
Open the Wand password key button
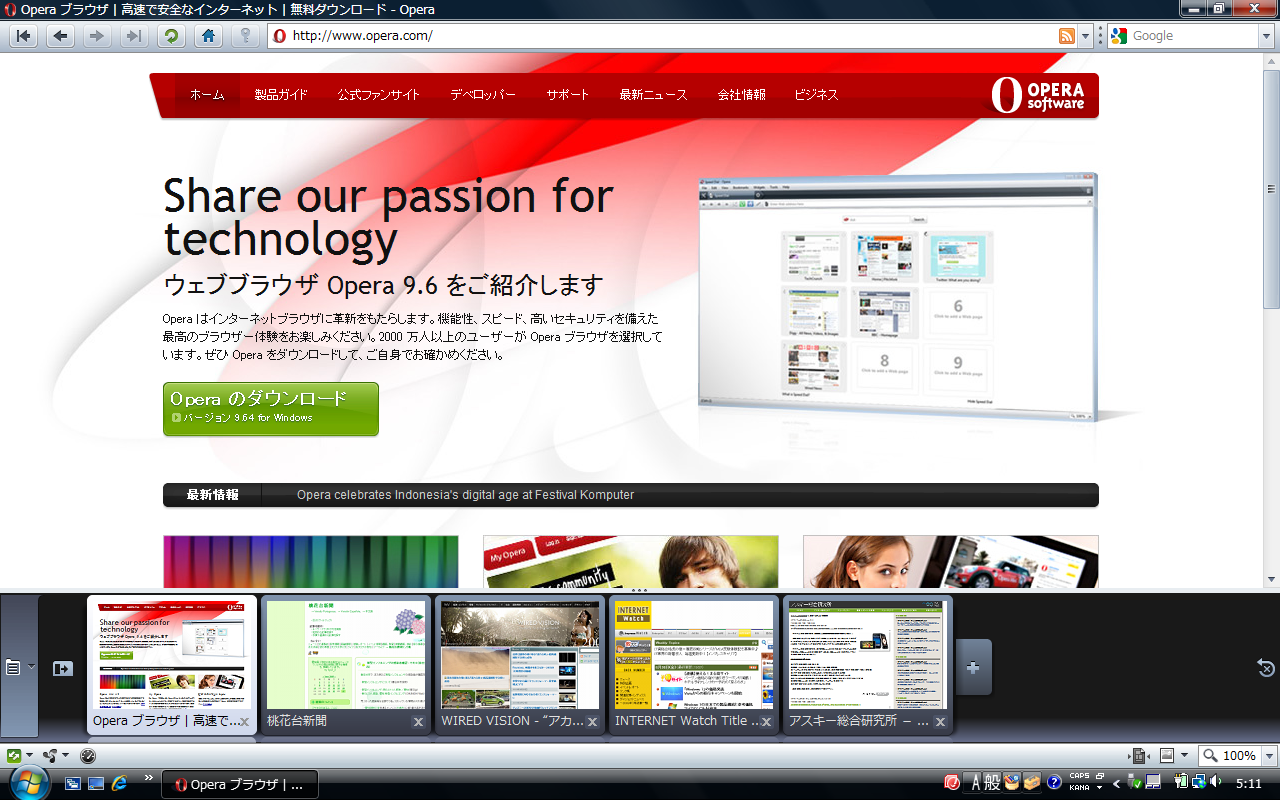pyautogui.click(x=245, y=36)
